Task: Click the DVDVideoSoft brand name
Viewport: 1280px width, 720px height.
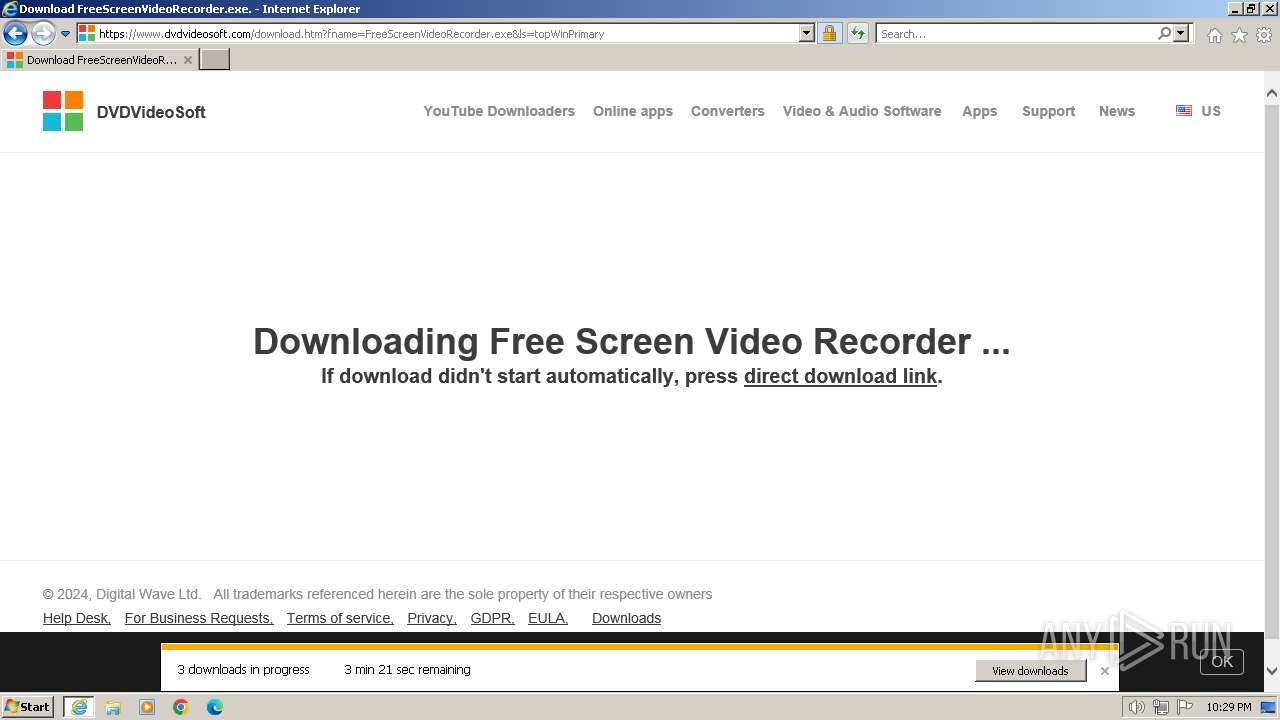Action: (x=151, y=112)
